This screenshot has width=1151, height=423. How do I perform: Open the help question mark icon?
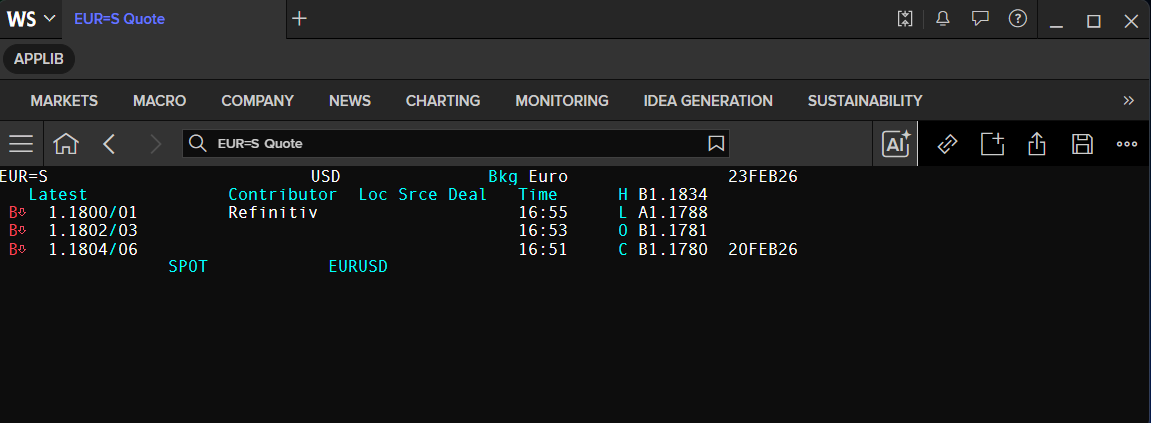[1017, 19]
